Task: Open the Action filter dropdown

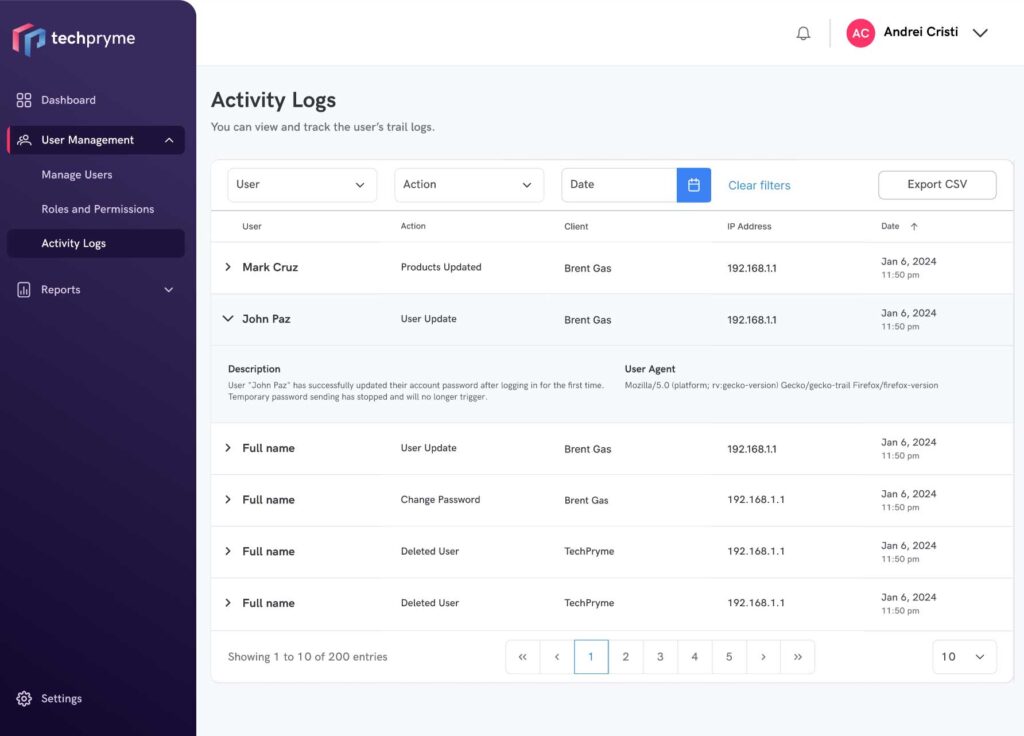Action: (469, 185)
